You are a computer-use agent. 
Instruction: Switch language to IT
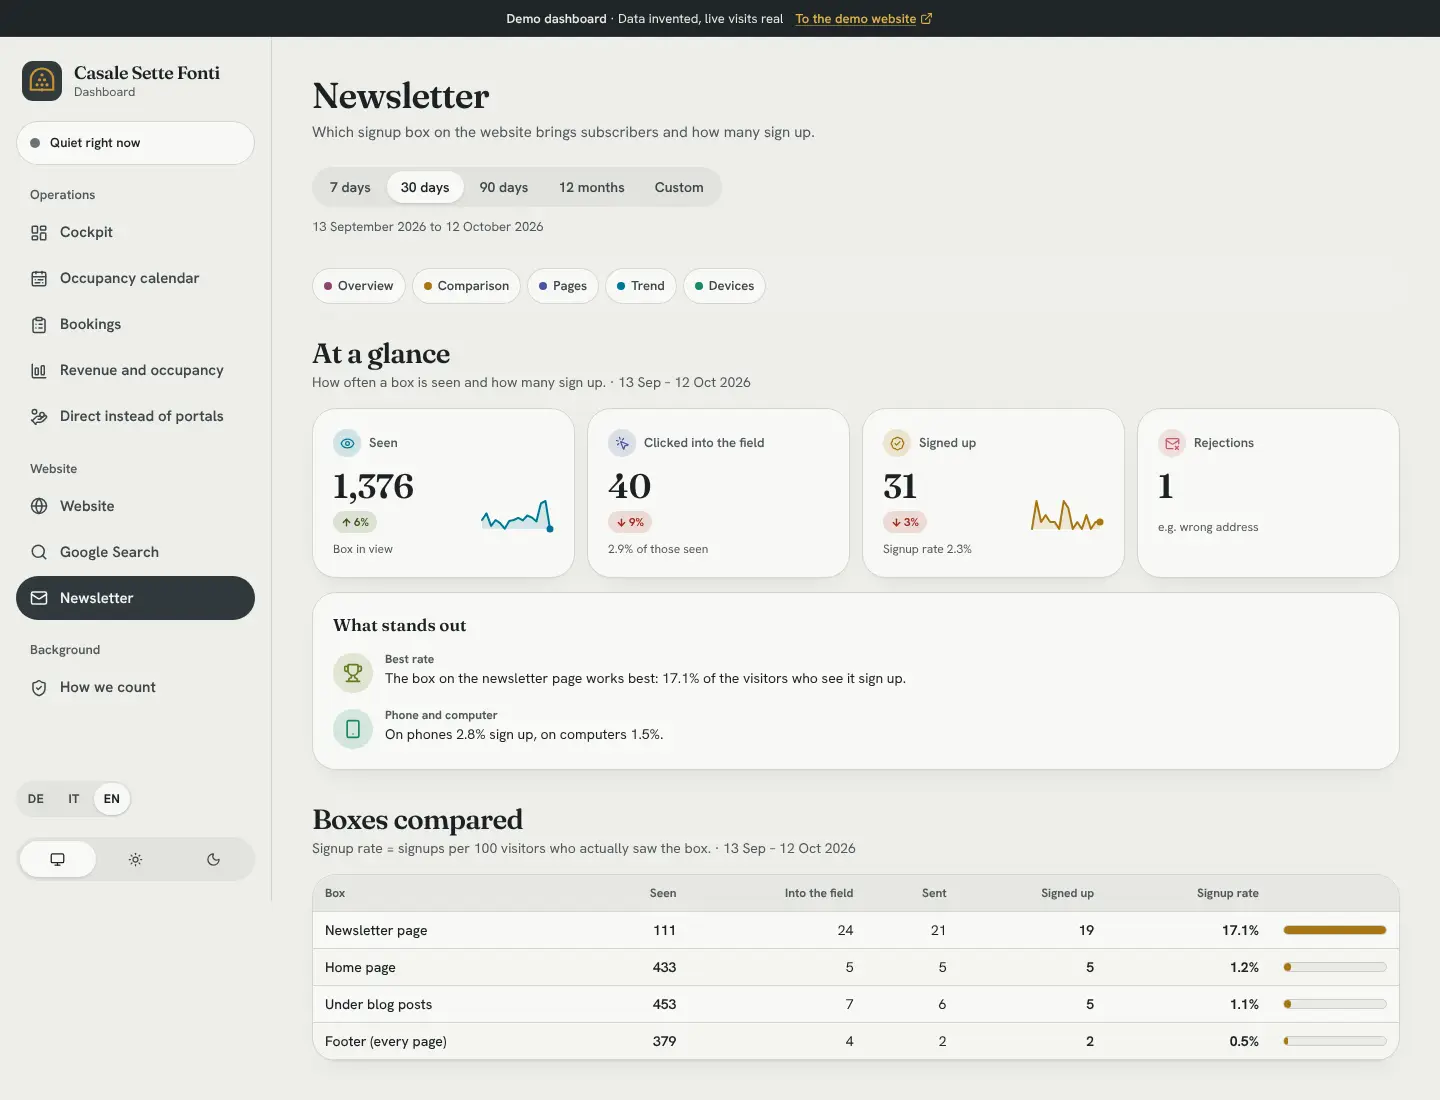pyautogui.click(x=74, y=799)
